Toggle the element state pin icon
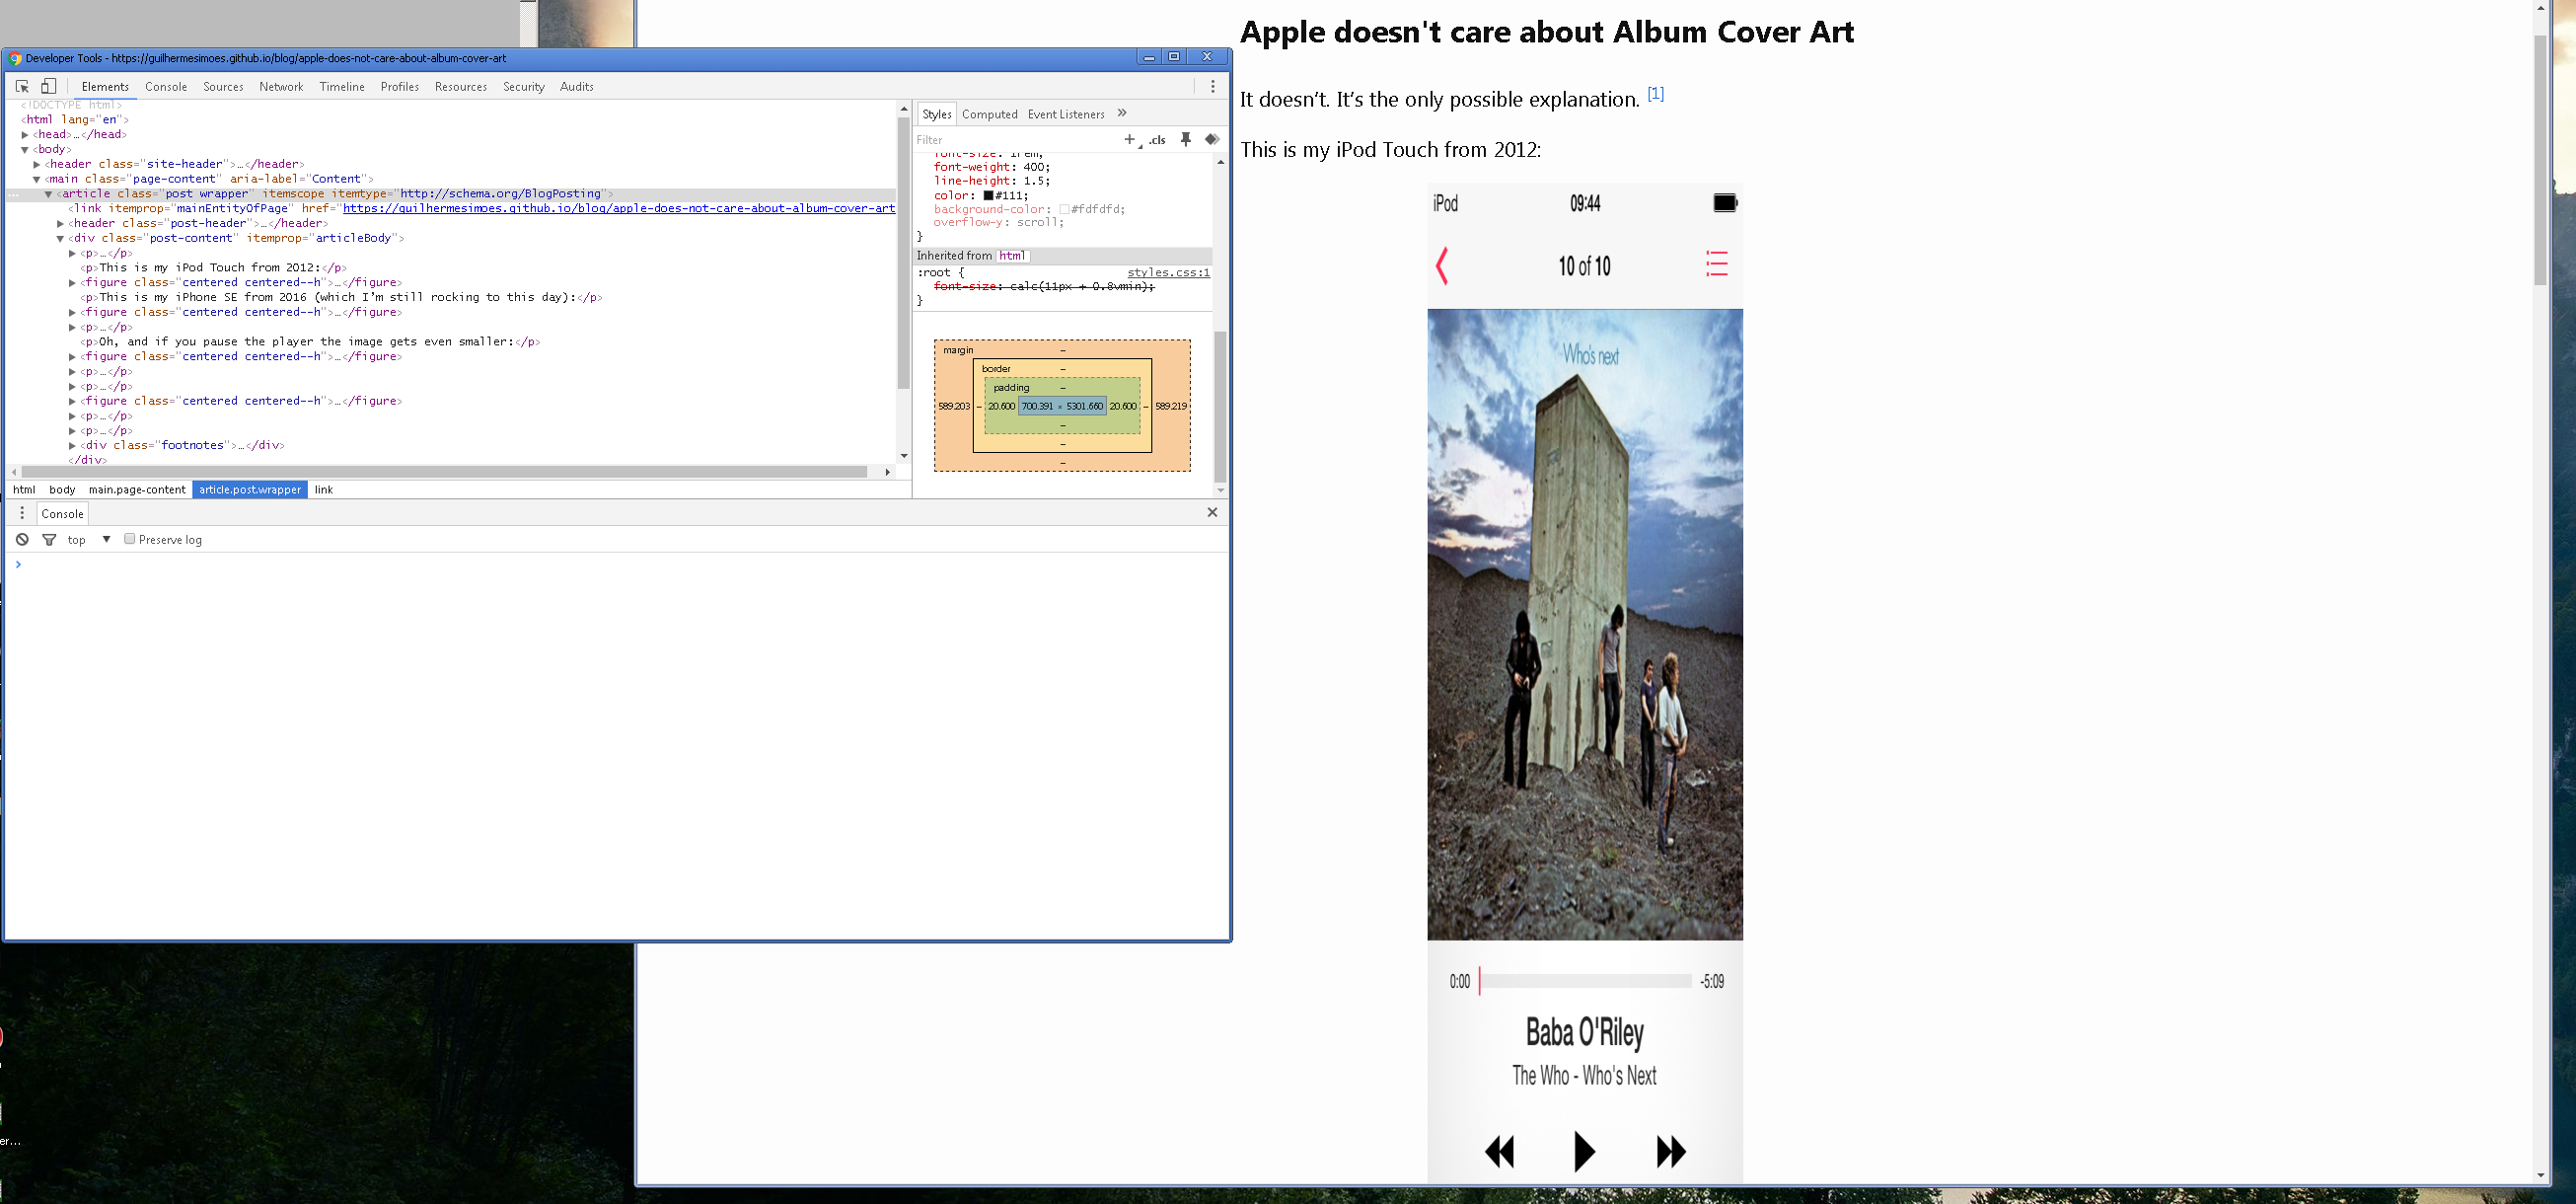Screen dimensions: 2576x1204 point(1186,140)
